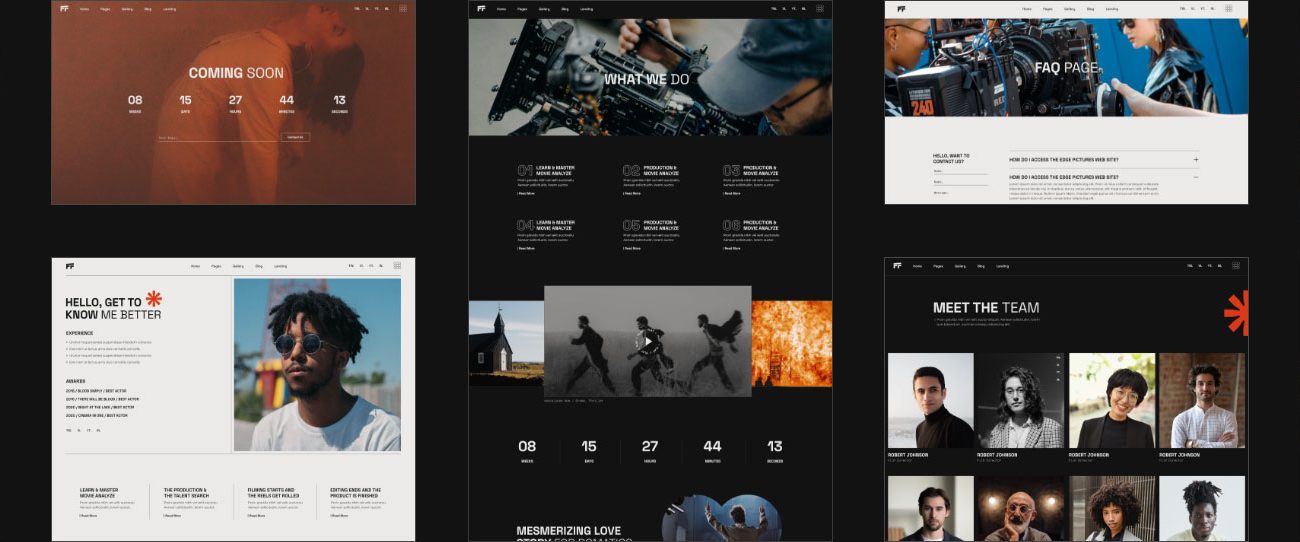This screenshot has width=1300, height=542.
Task: Collapse second FAQ question with minus icon
Action: [1195, 176]
